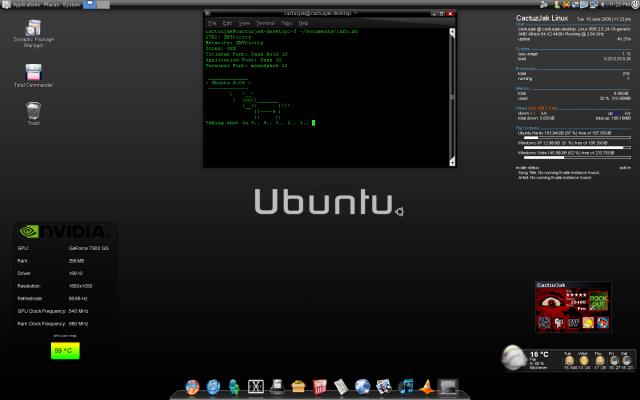Open the terminal Edit menu
The image size is (640, 400).
click(x=227, y=23)
